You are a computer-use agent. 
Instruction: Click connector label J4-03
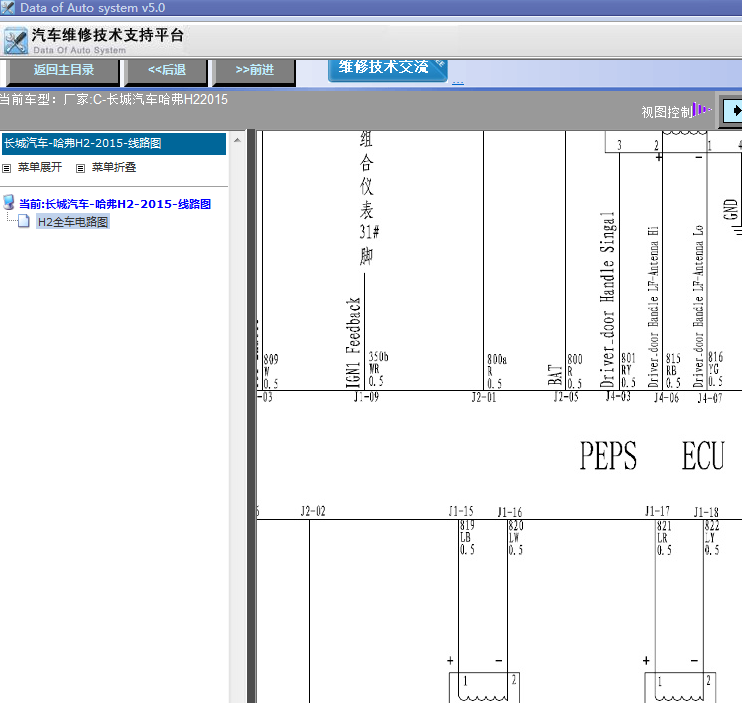(618, 396)
